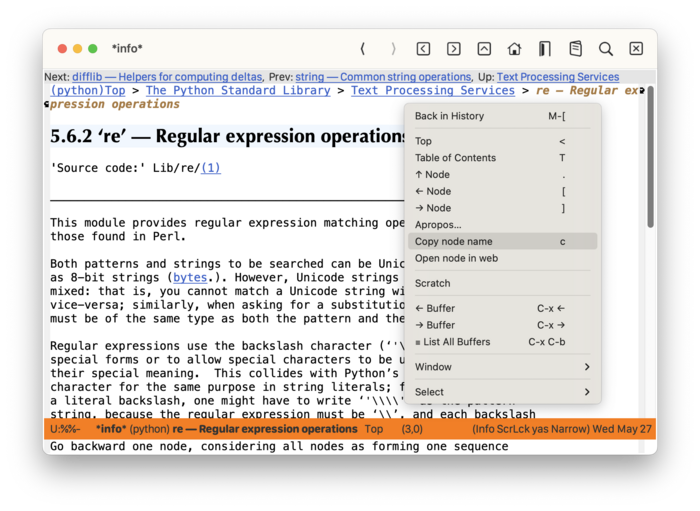Go to previous node toolbar icon
The width and height of the screenshot is (700, 511).
pyautogui.click(x=423, y=49)
